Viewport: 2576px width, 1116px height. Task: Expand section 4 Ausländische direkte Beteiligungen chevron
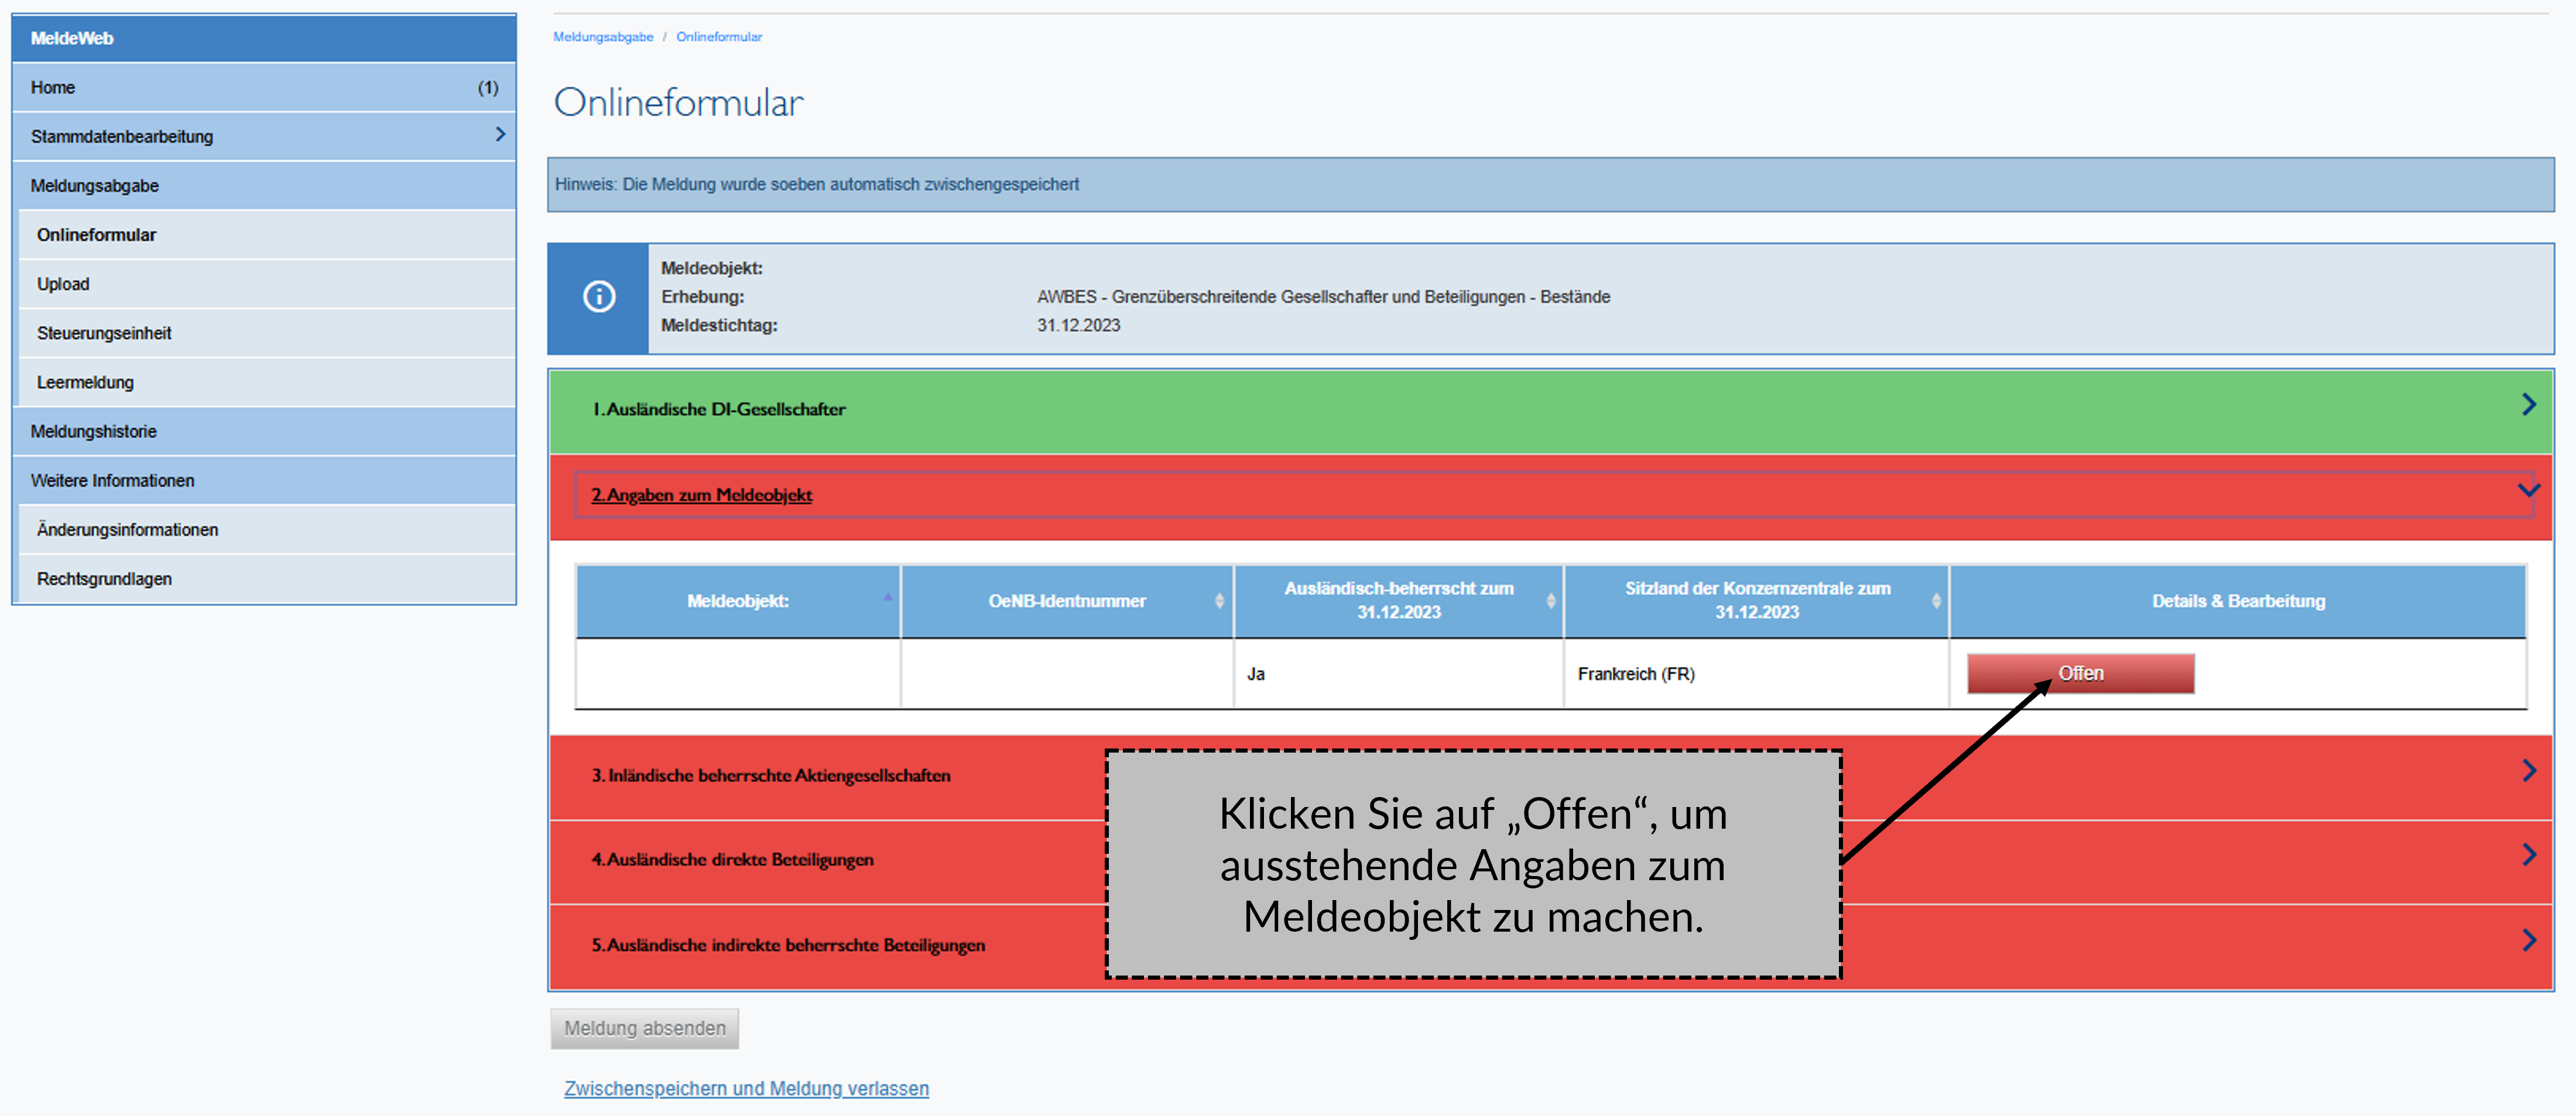(x=2528, y=855)
